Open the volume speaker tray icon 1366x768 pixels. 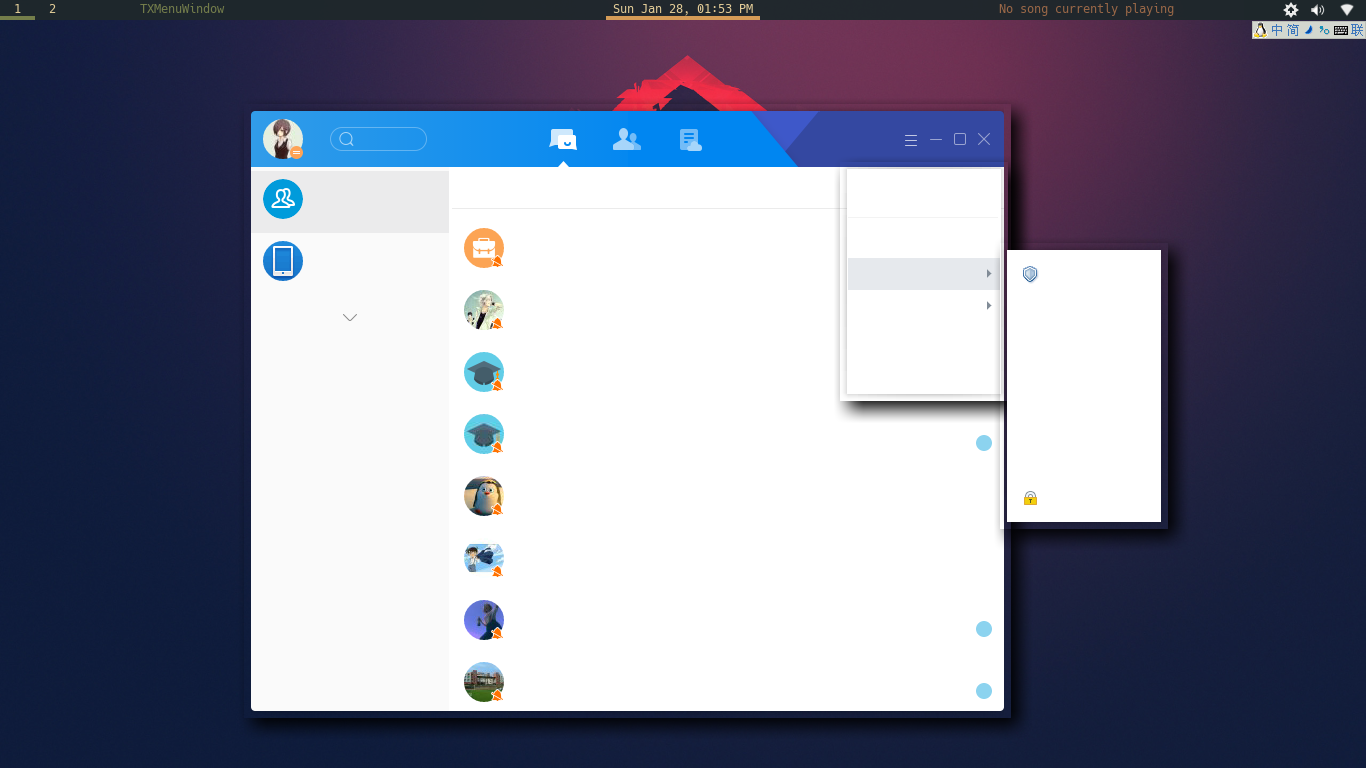tap(1318, 10)
